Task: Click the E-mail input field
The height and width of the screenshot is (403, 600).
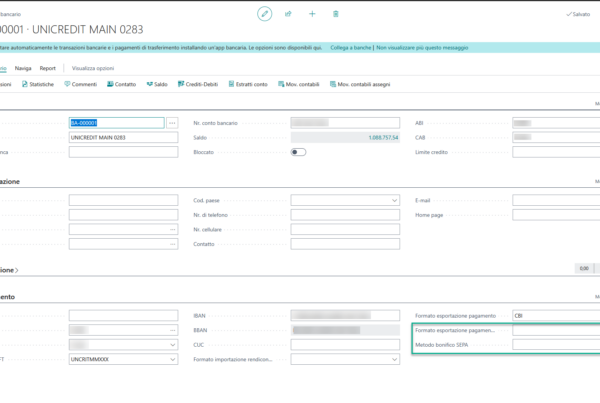Action: [x=556, y=201]
